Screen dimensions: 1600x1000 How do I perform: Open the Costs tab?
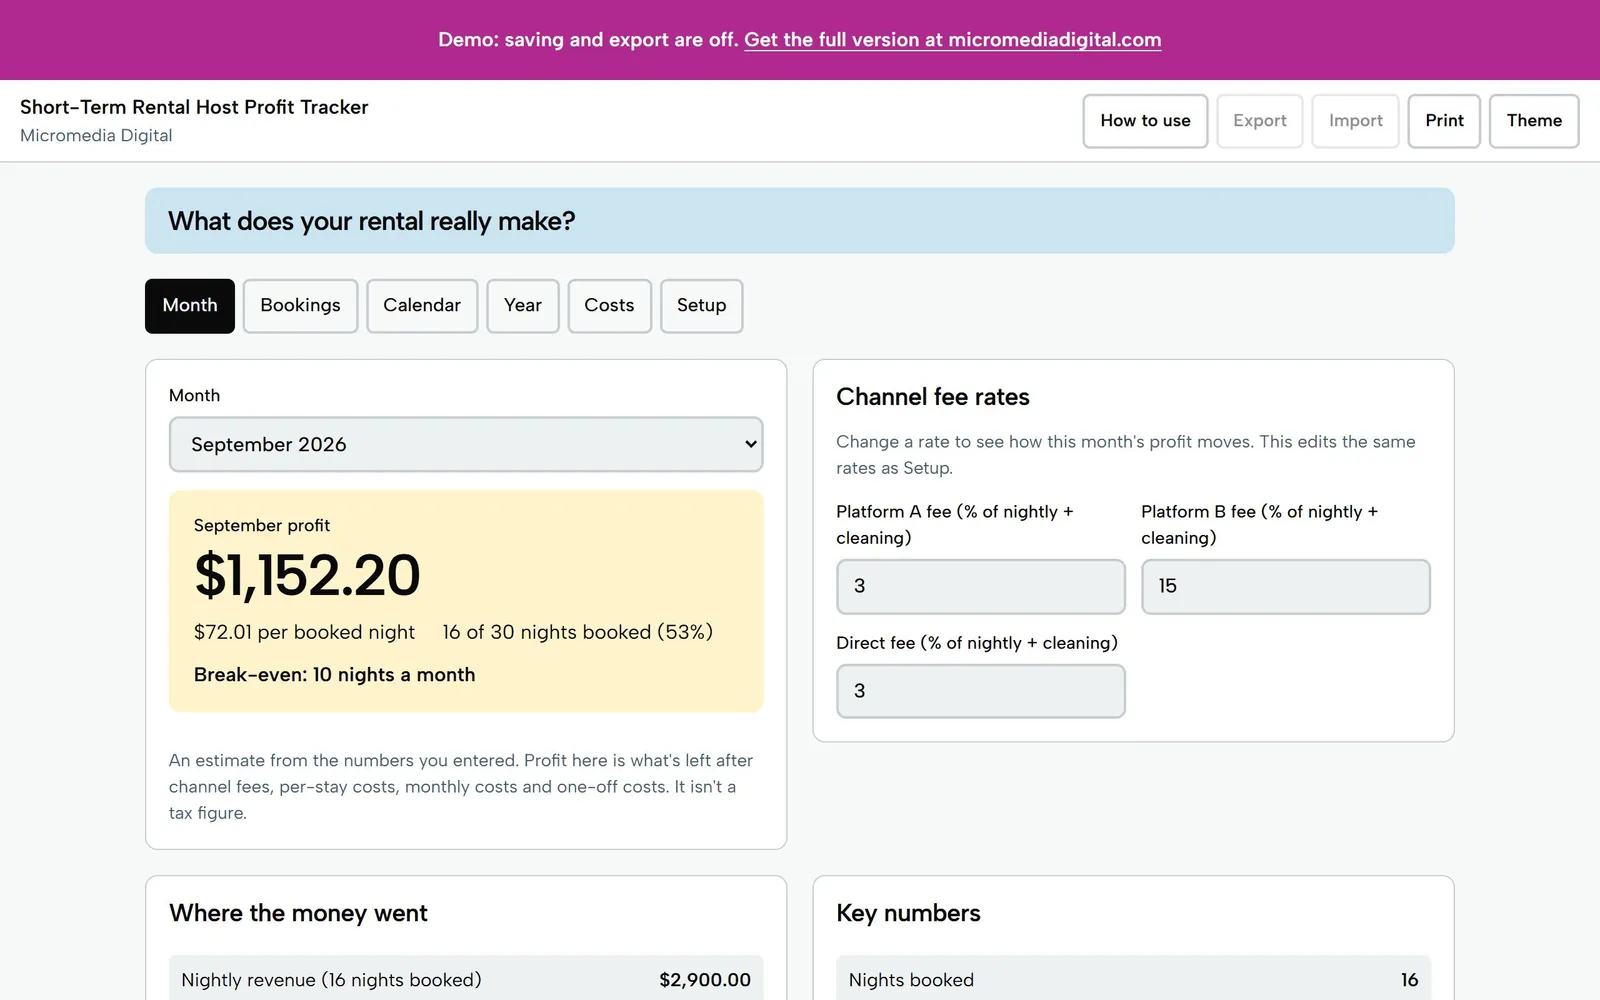609,306
